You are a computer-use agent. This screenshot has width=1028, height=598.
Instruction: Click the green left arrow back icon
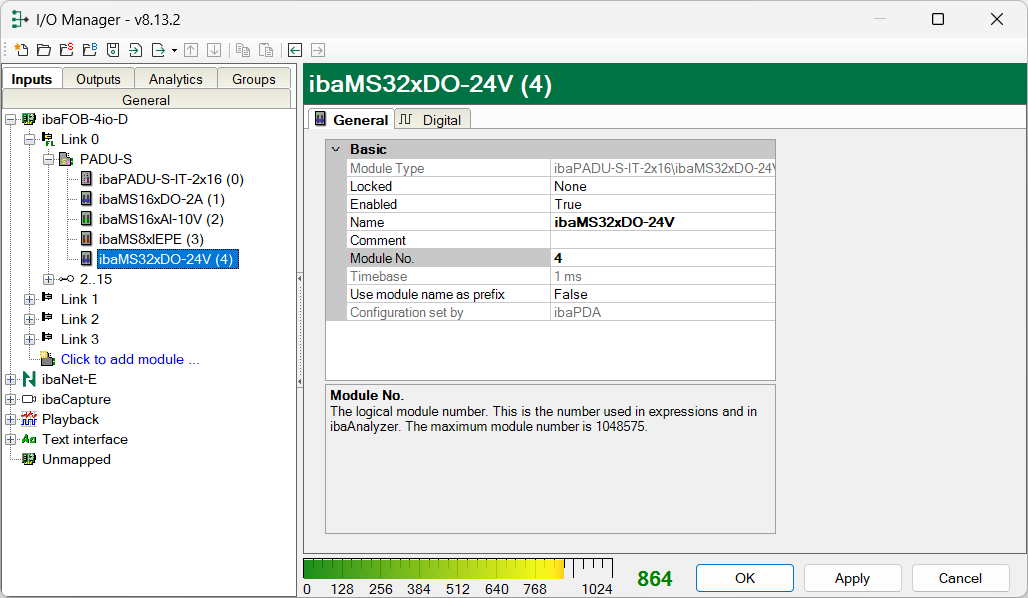[x=295, y=50]
